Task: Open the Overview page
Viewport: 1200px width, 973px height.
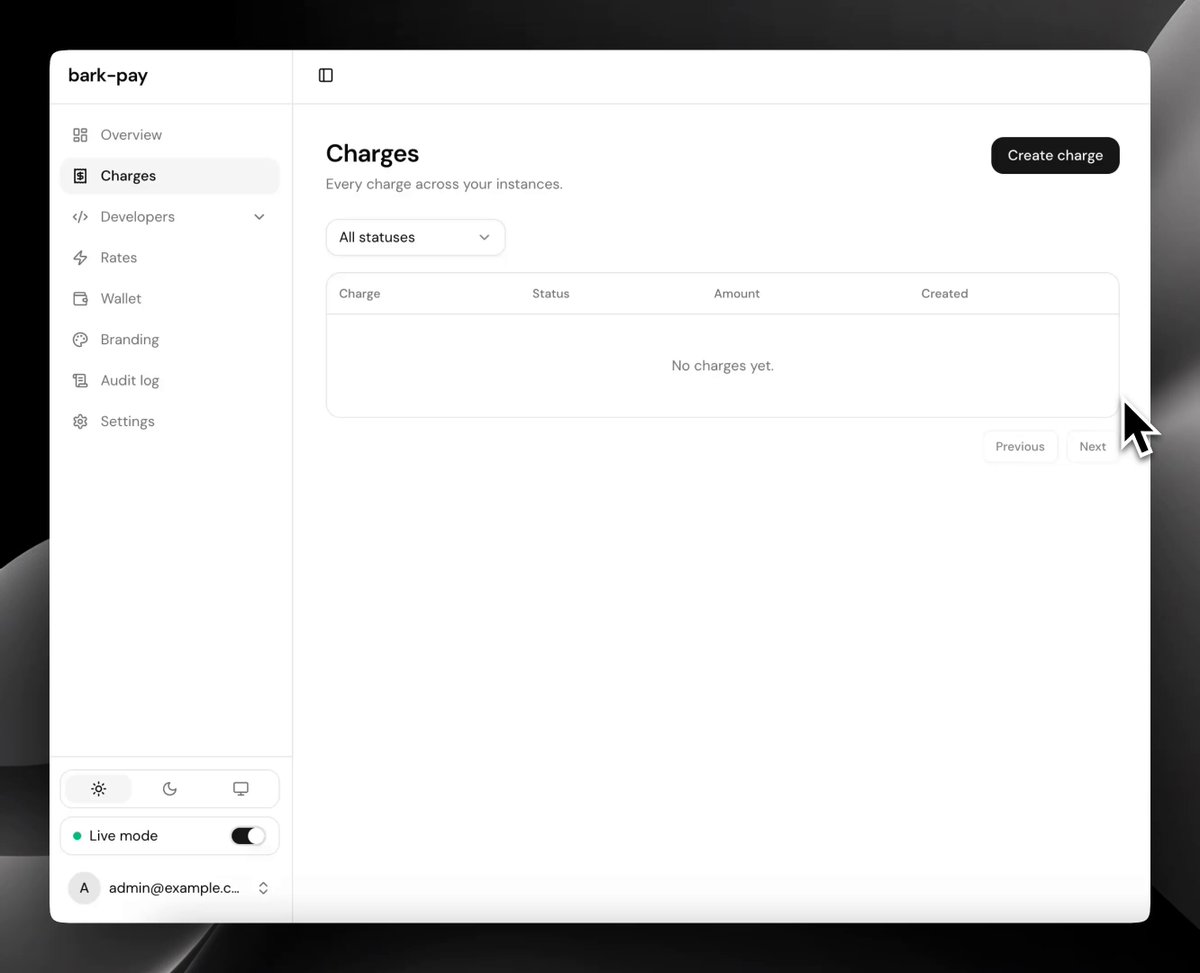Action: coord(169,135)
